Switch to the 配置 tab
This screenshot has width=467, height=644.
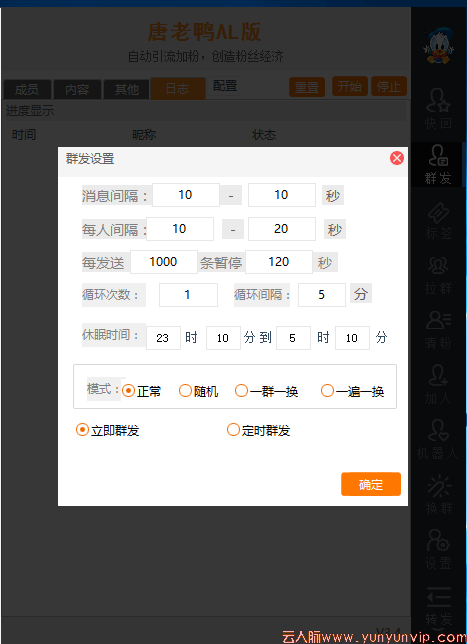tap(225, 86)
